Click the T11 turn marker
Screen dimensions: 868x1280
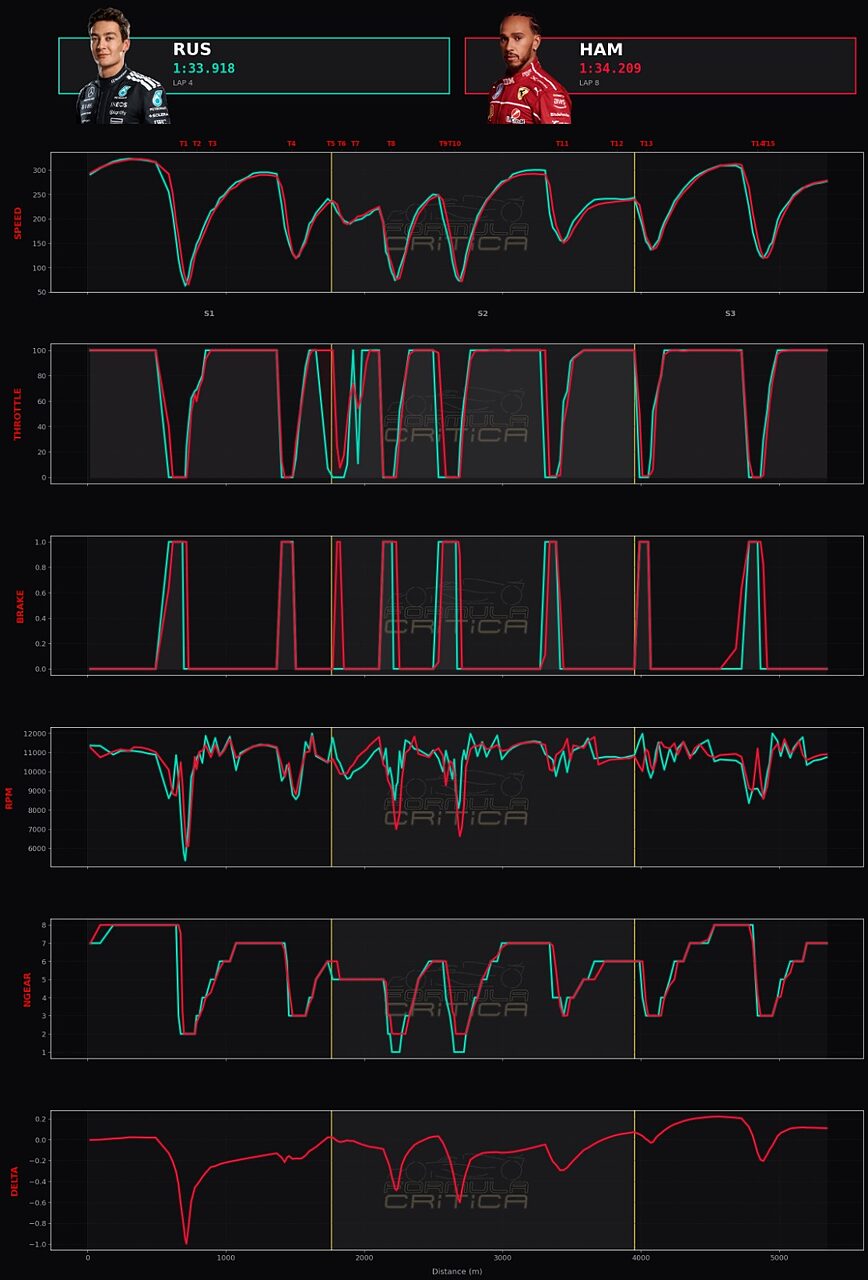[x=562, y=144]
